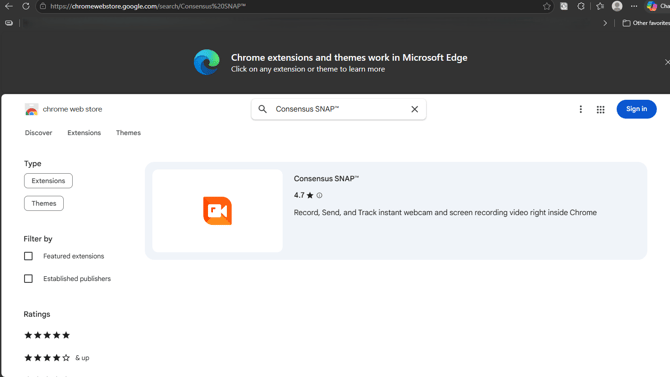The width and height of the screenshot is (670, 377).
Task: Click the Sign in button
Action: 636,109
